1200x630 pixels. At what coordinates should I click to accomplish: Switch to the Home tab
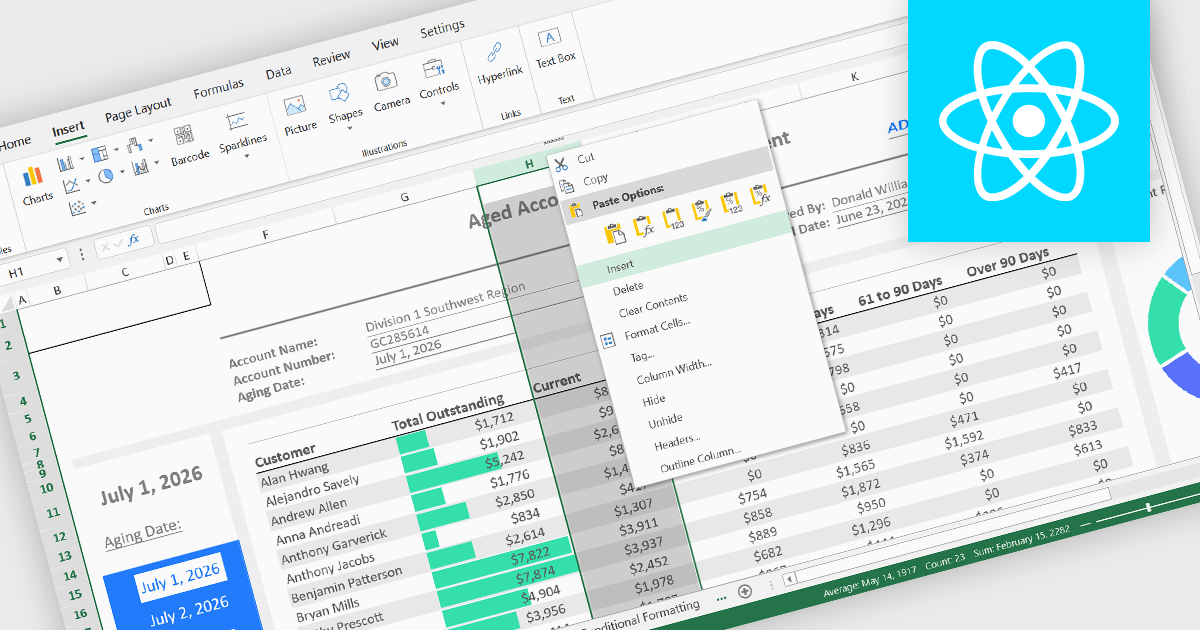(x=15, y=142)
